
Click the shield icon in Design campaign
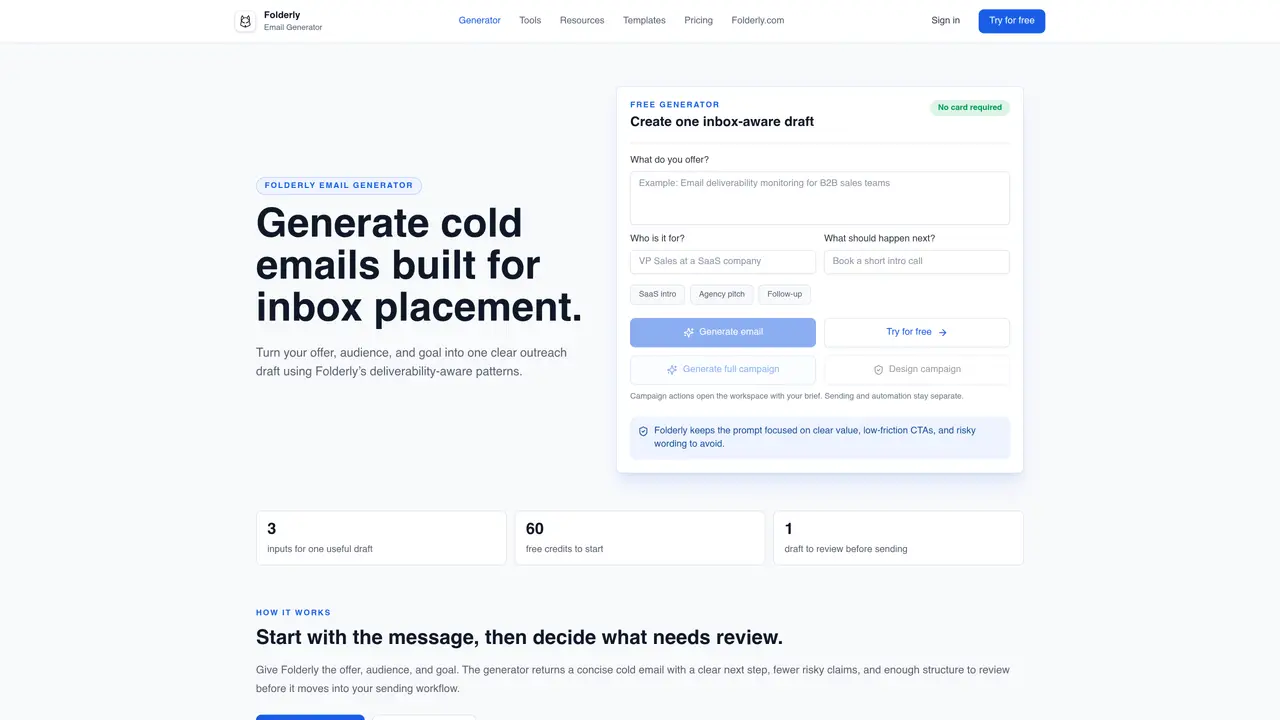coord(879,370)
